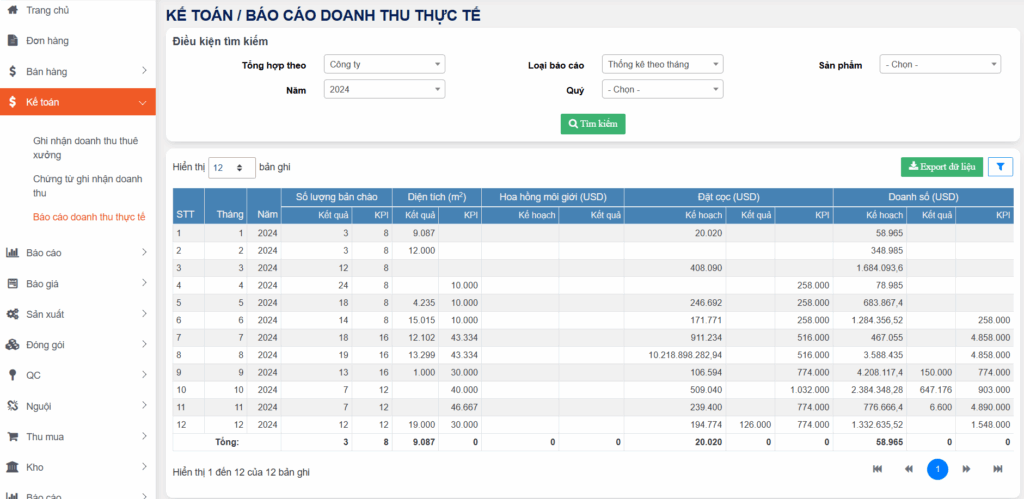1024x499 pixels.
Task: Click the warehouse icon for Kho
Action: pyautogui.click(x=12, y=467)
